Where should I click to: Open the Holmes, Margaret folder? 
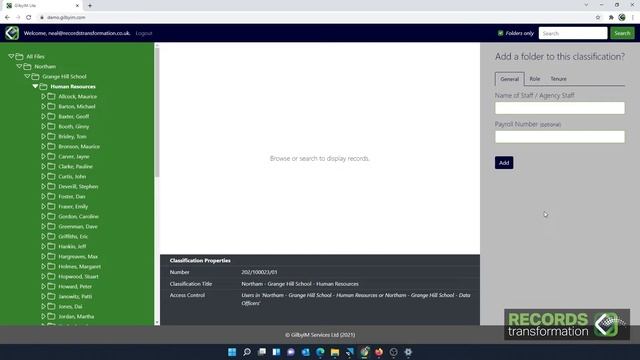pyautogui.click(x=80, y=267)
